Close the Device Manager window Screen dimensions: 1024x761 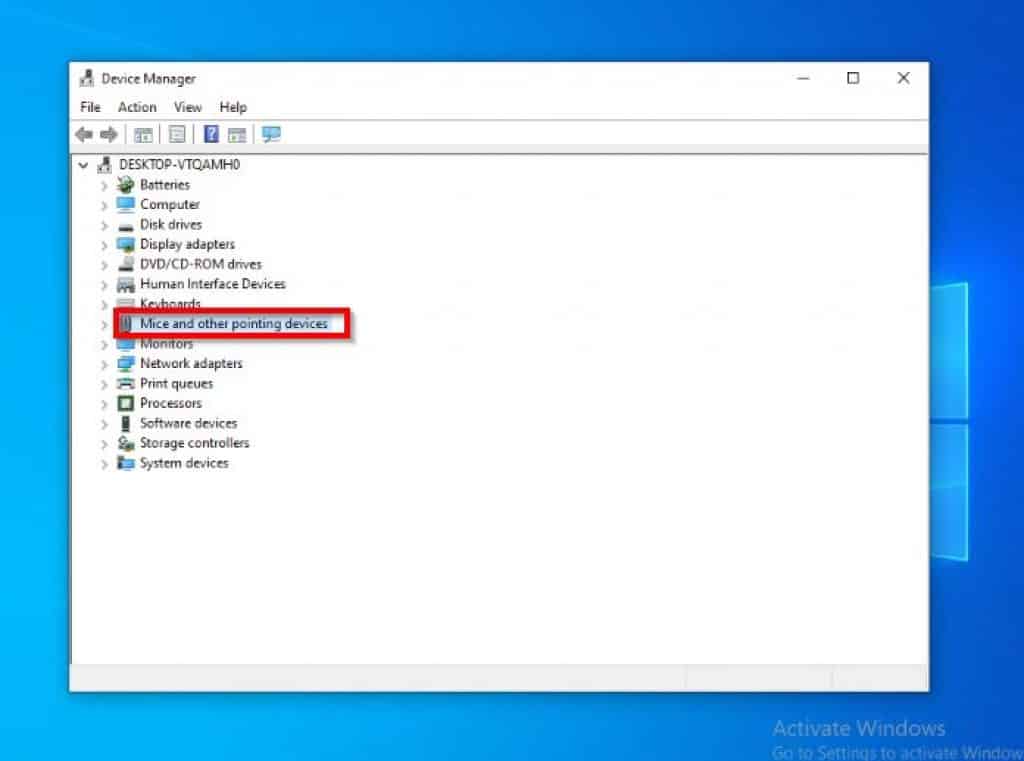(903, 78)
